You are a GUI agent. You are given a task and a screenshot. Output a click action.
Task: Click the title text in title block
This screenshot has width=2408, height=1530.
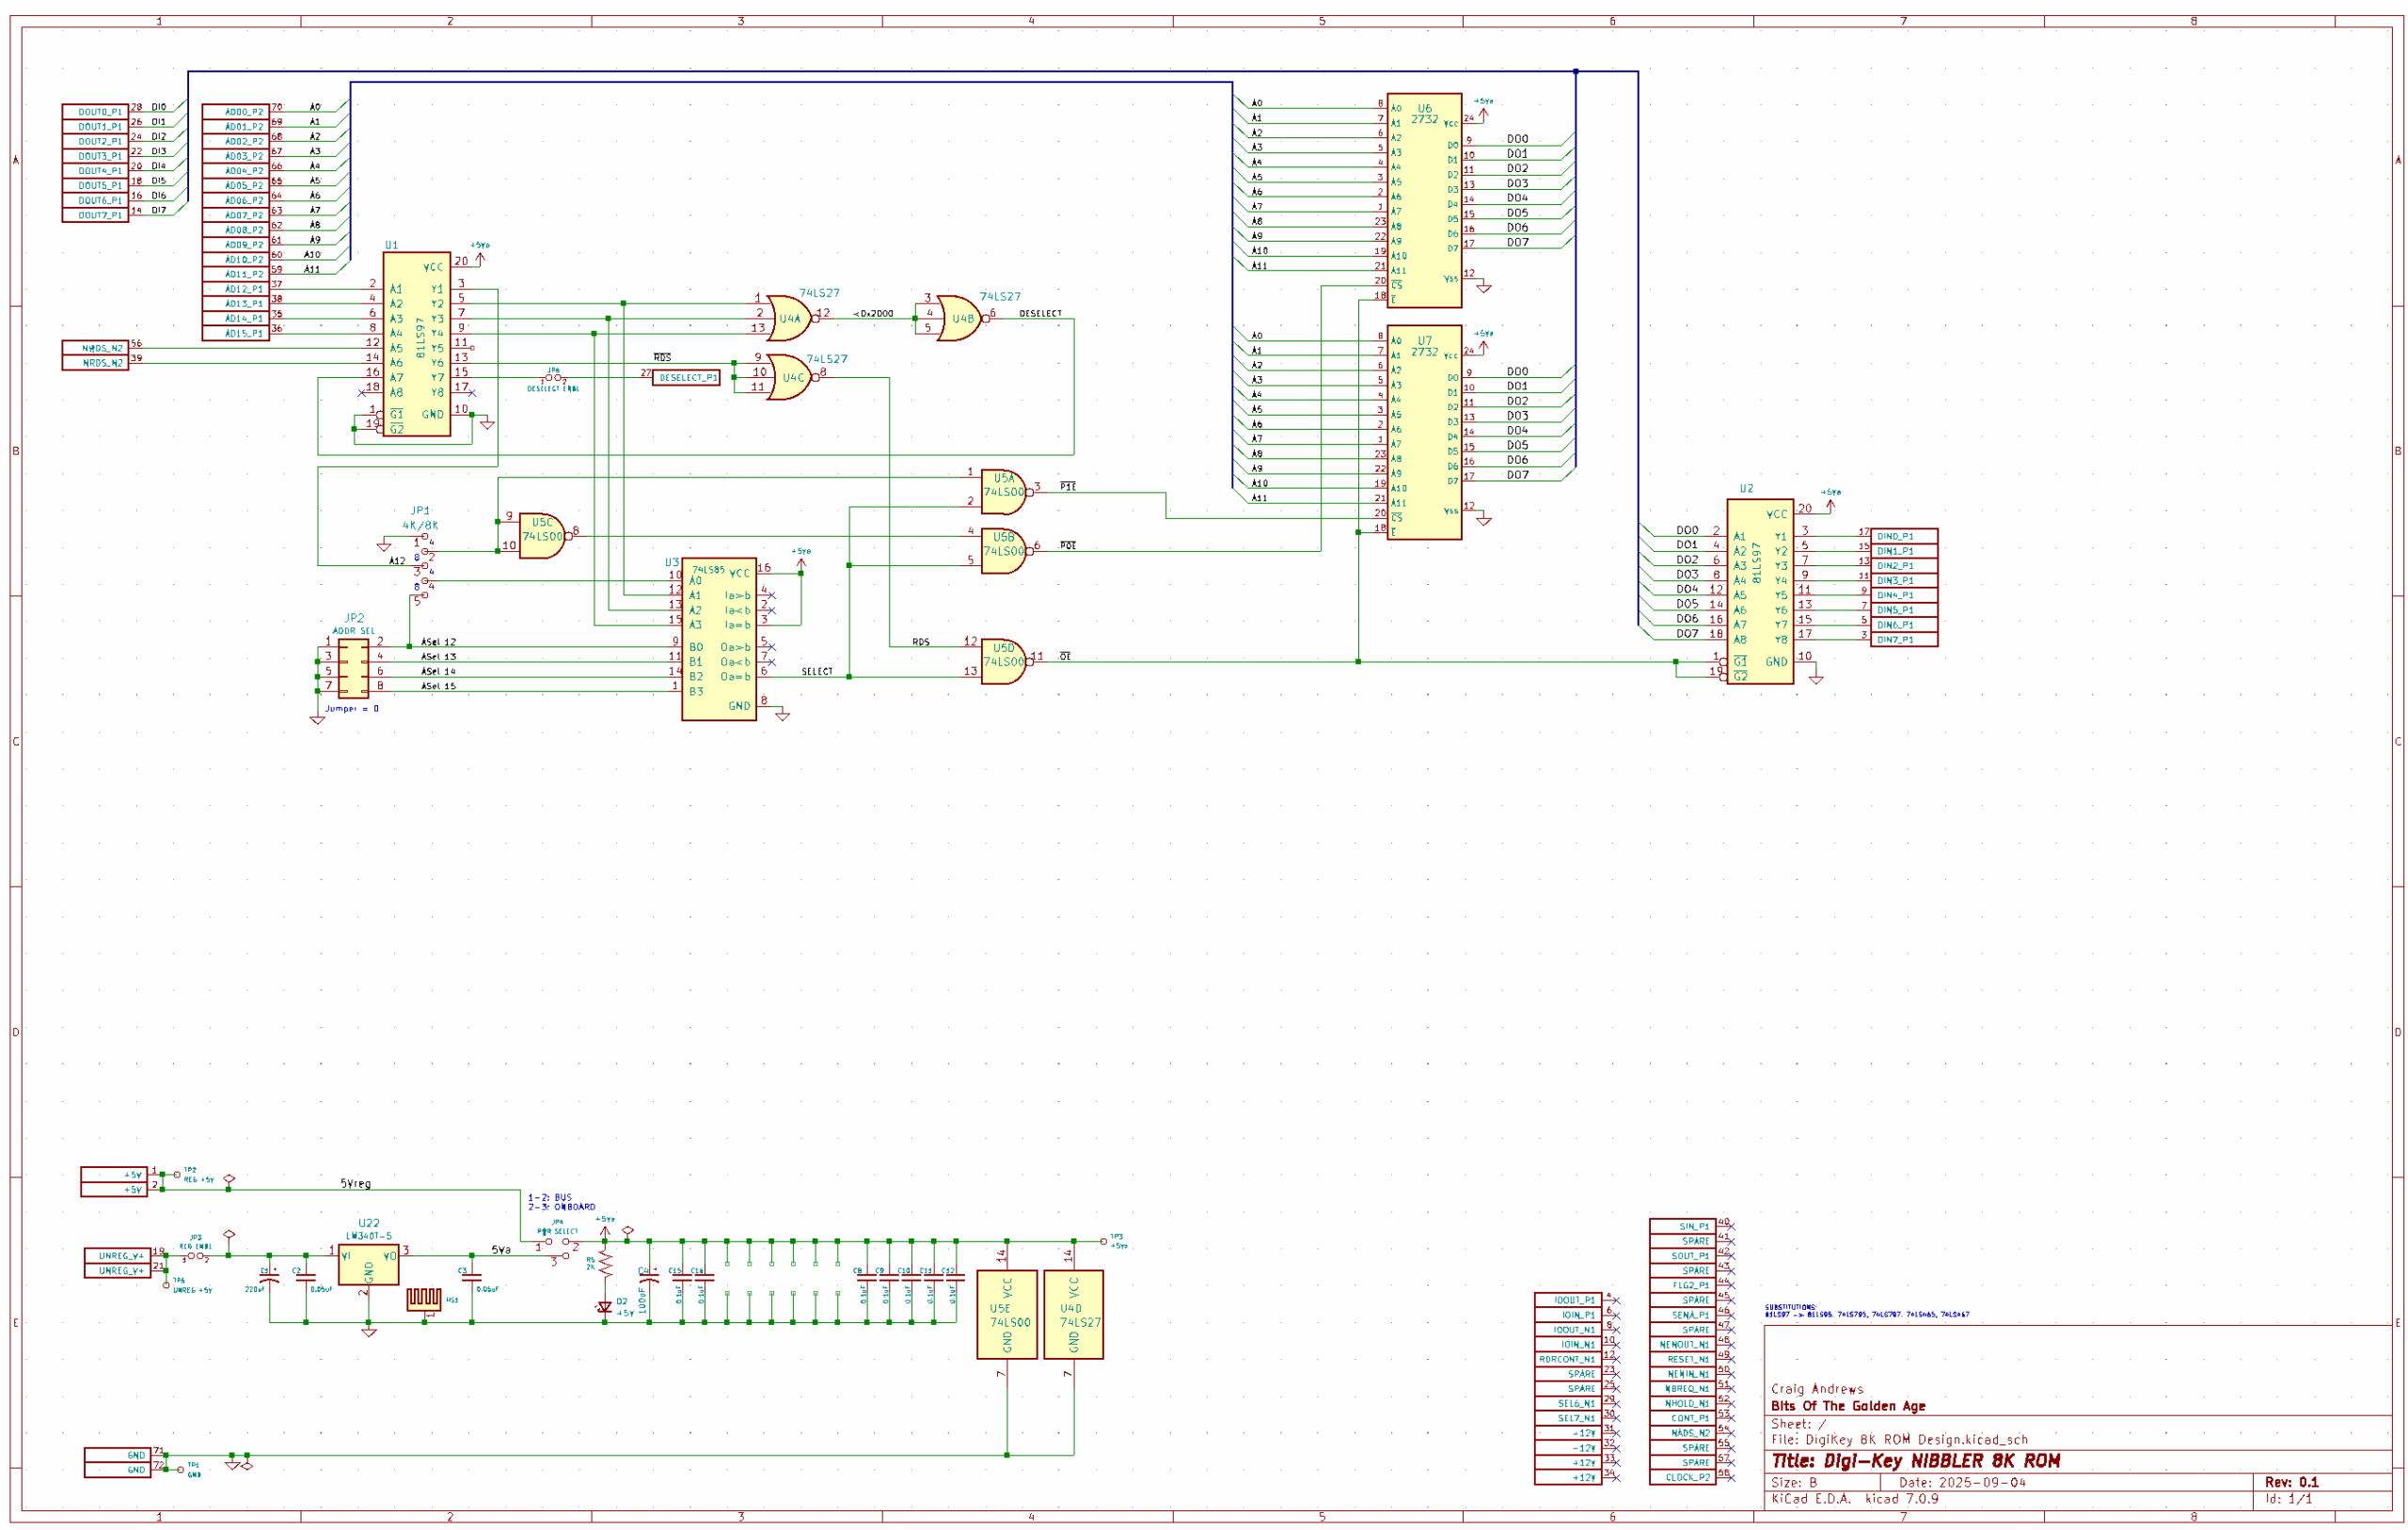pos(1915,1461)
